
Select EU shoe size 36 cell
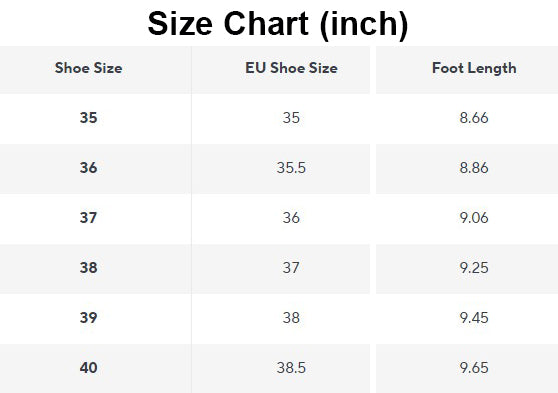(291, 218)
